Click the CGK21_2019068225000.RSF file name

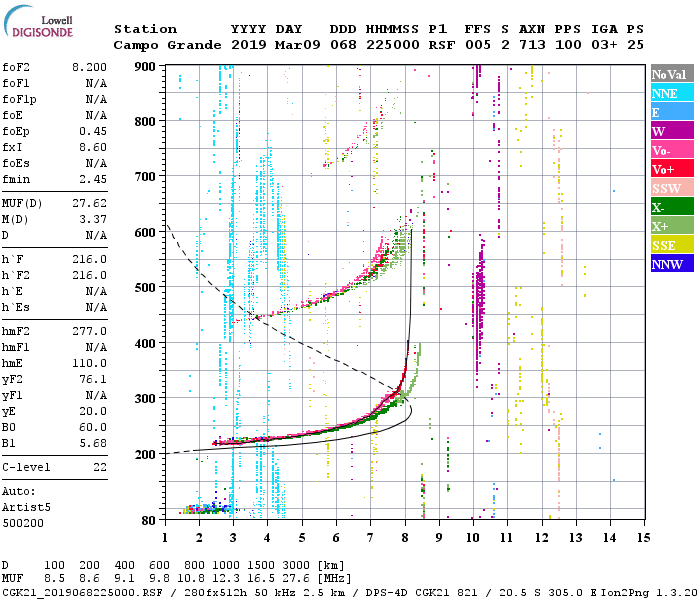click(x=83, y=593)
